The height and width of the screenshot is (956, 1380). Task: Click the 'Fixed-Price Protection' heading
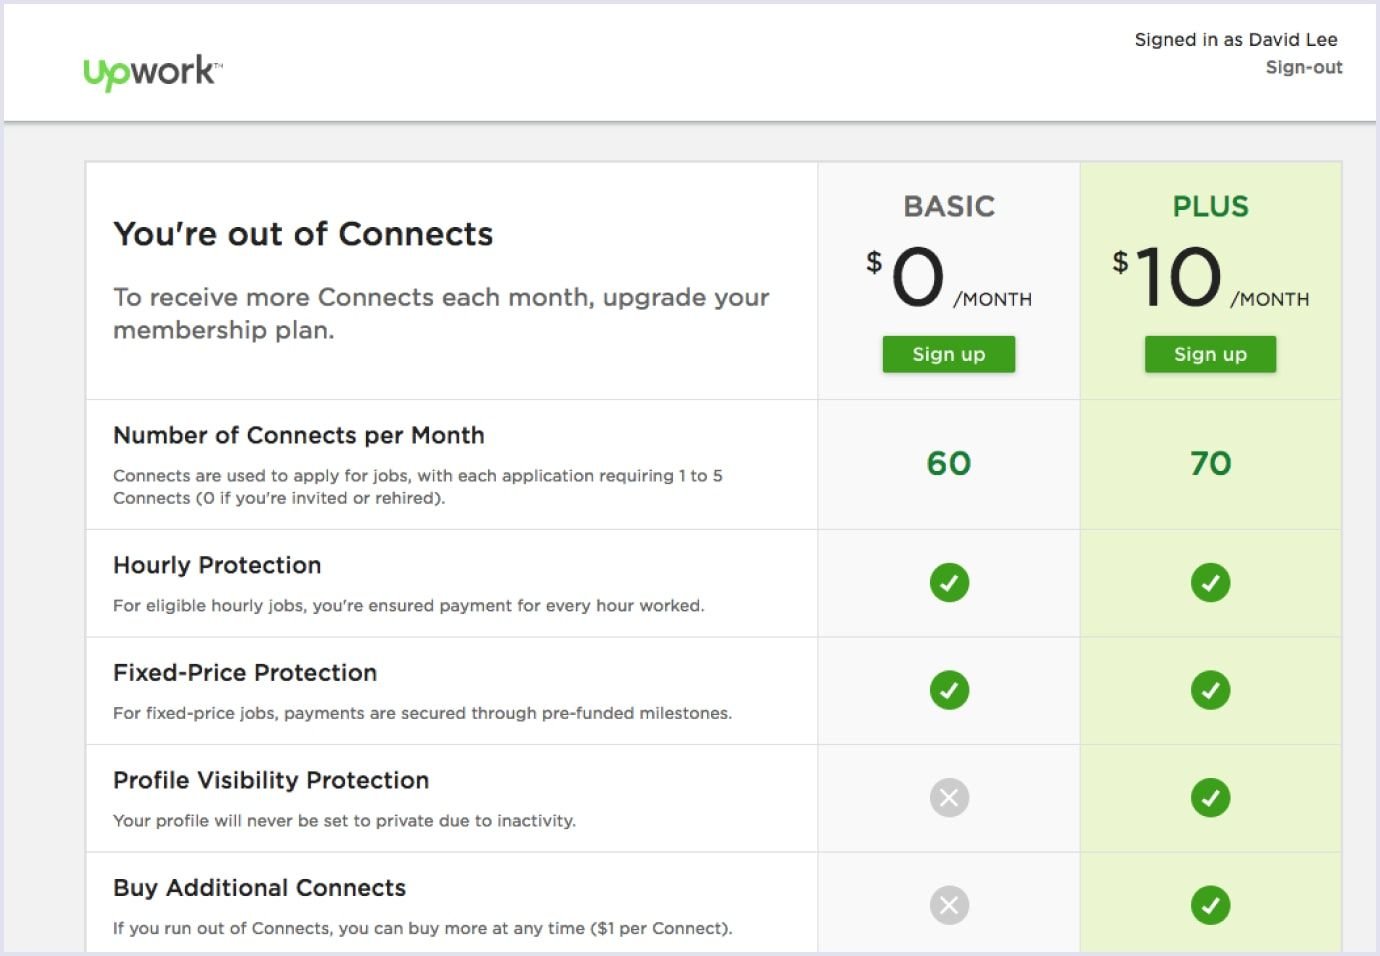245,673
